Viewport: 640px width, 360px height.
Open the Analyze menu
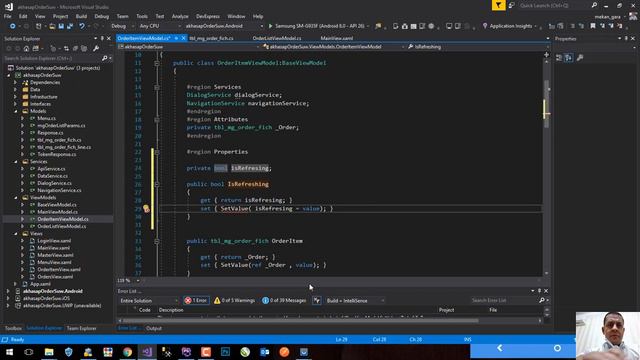click(180, 16)
